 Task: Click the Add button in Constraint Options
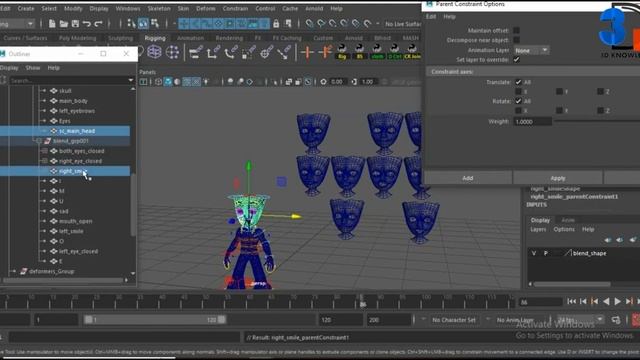coord(468,178)
